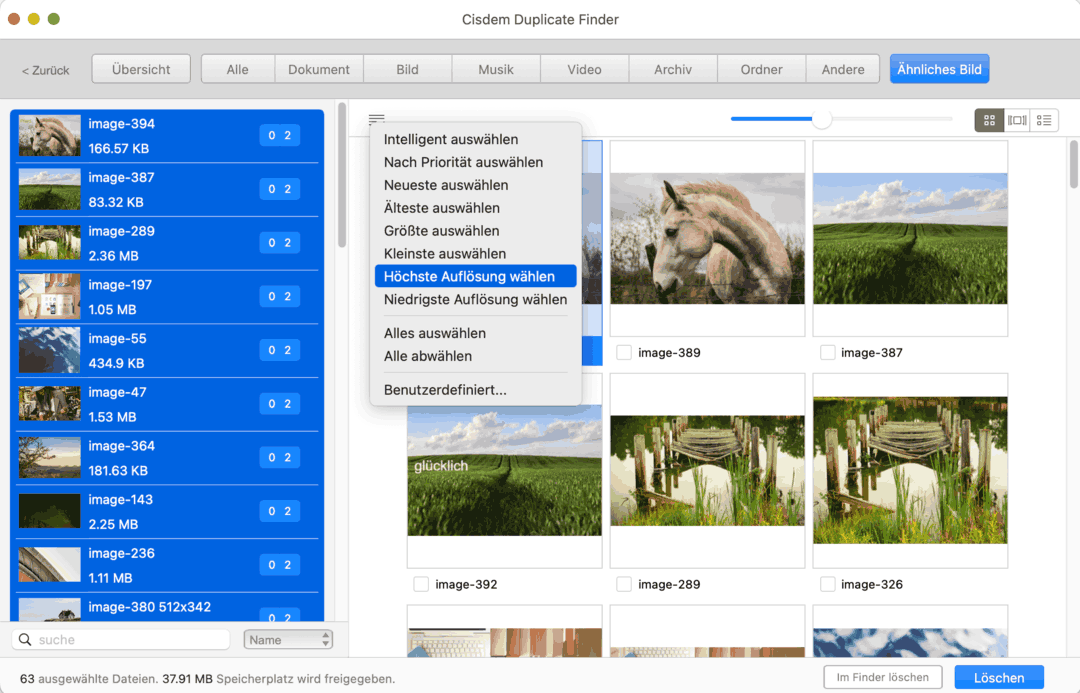The height and width of the screenshot is (693, 1080).
Task: Choose Älteste auswählen
Action: [475, 207]
